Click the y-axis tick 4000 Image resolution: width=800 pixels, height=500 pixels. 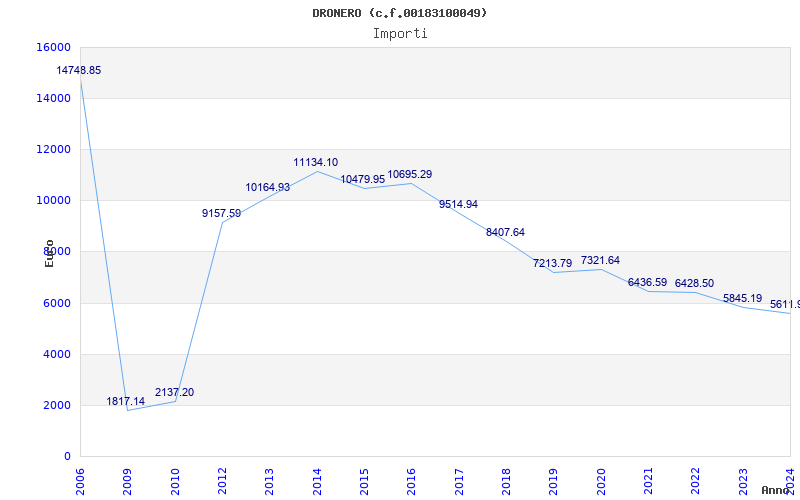coord(57,354)
